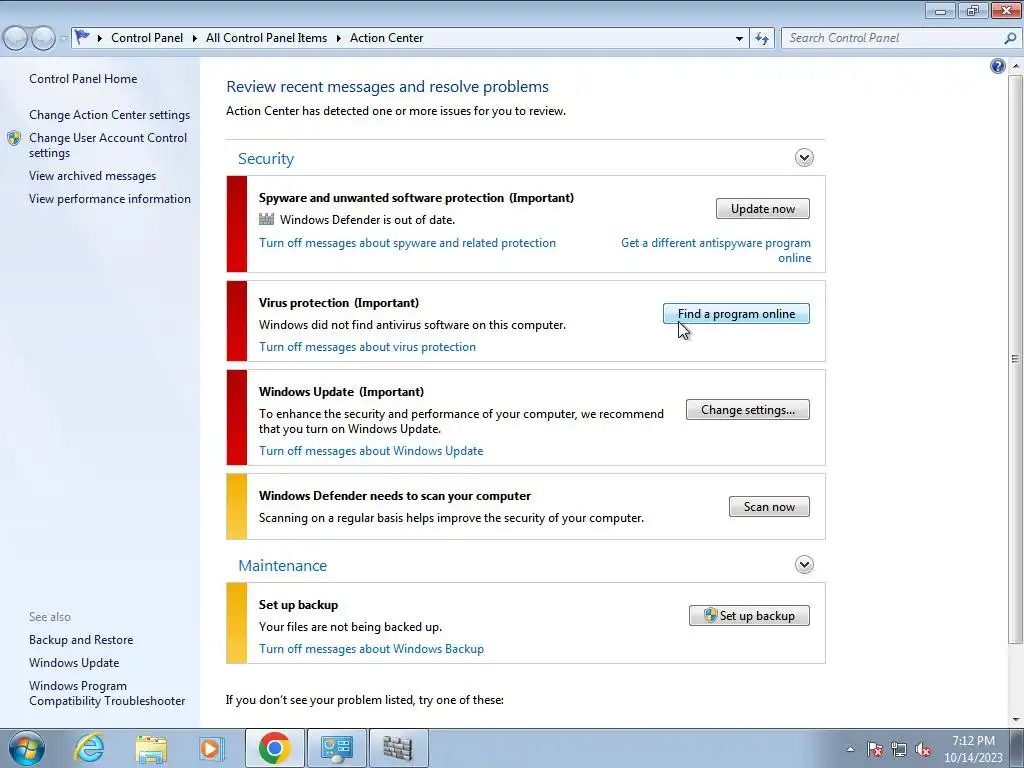Switch to Google Chrome in the taskbar

(x=274, y=748)
